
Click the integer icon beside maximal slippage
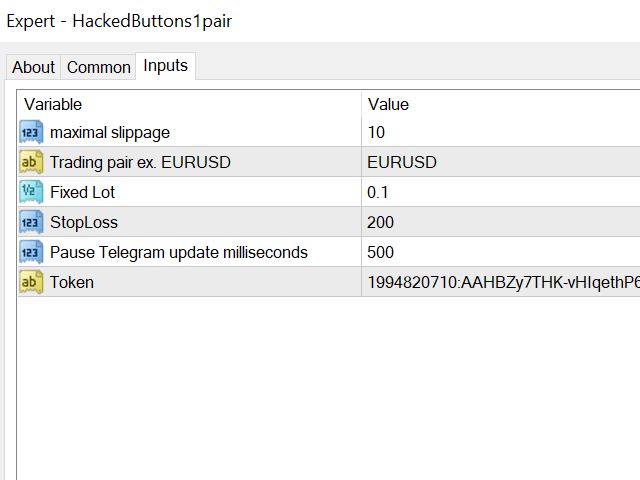click(x=31, y=132)
